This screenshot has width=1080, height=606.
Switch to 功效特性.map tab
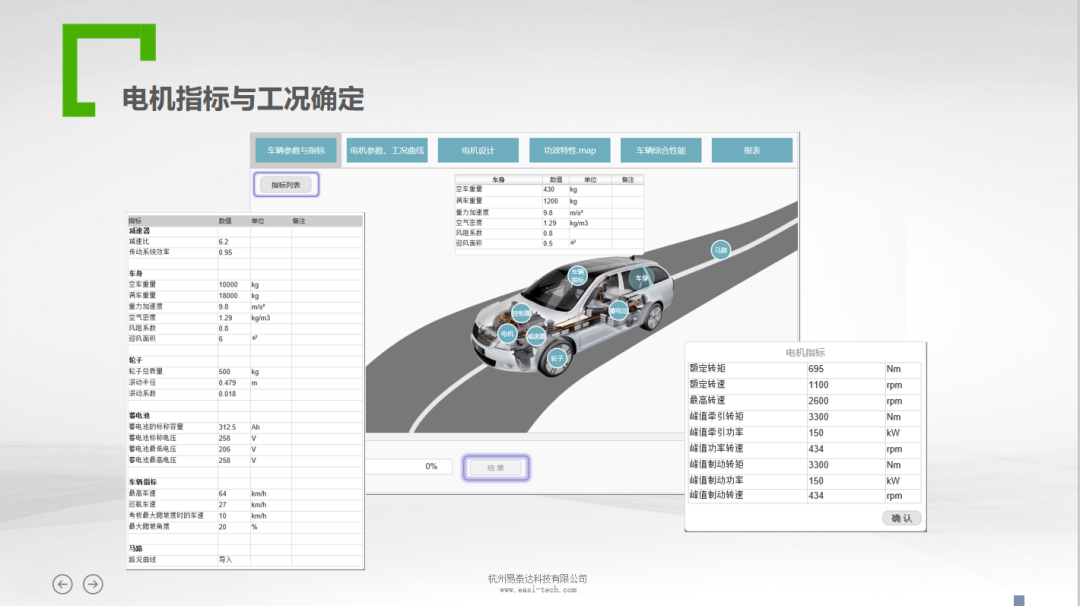[570, 150]
